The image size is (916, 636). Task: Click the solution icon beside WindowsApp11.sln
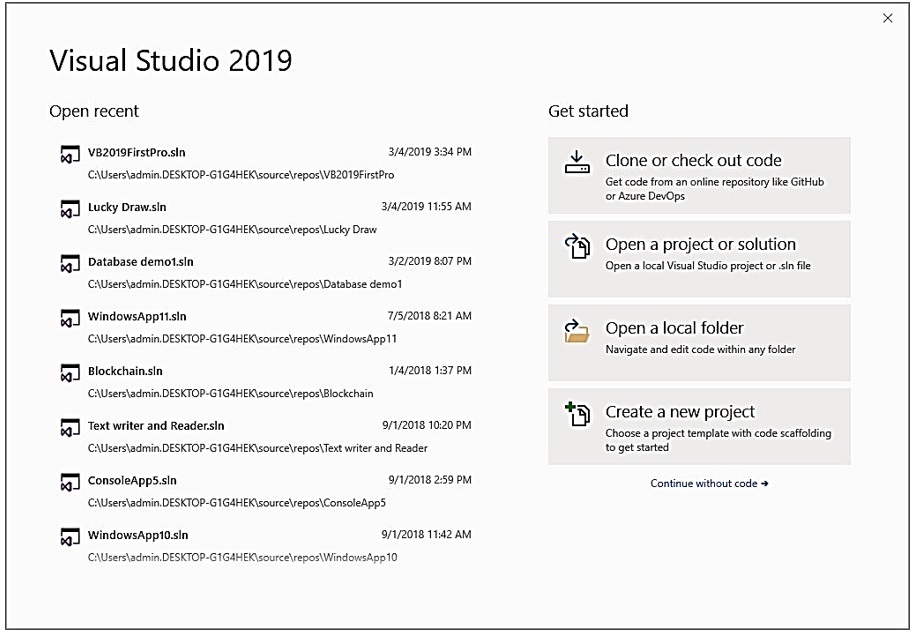[x=70, y=318]
